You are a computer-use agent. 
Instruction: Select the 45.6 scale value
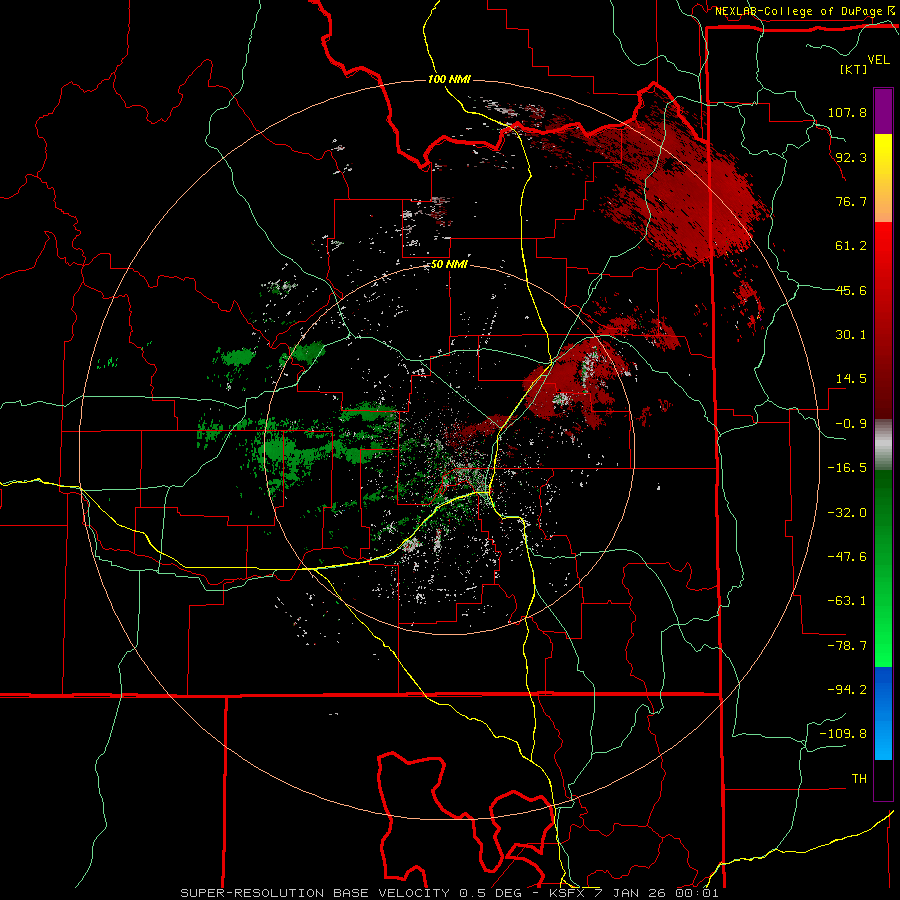851,290
